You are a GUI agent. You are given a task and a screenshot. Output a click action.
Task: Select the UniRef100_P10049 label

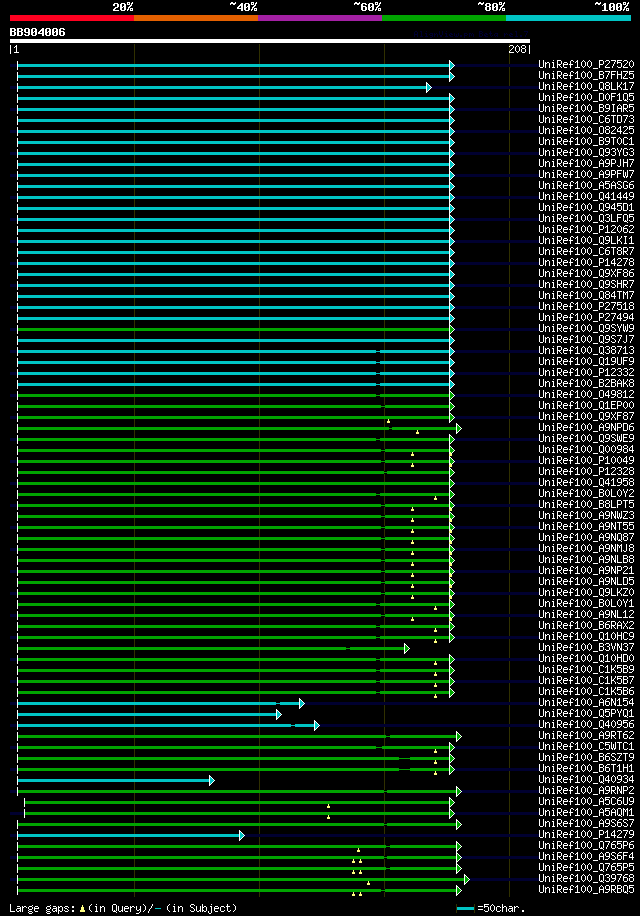coord(586,460)
